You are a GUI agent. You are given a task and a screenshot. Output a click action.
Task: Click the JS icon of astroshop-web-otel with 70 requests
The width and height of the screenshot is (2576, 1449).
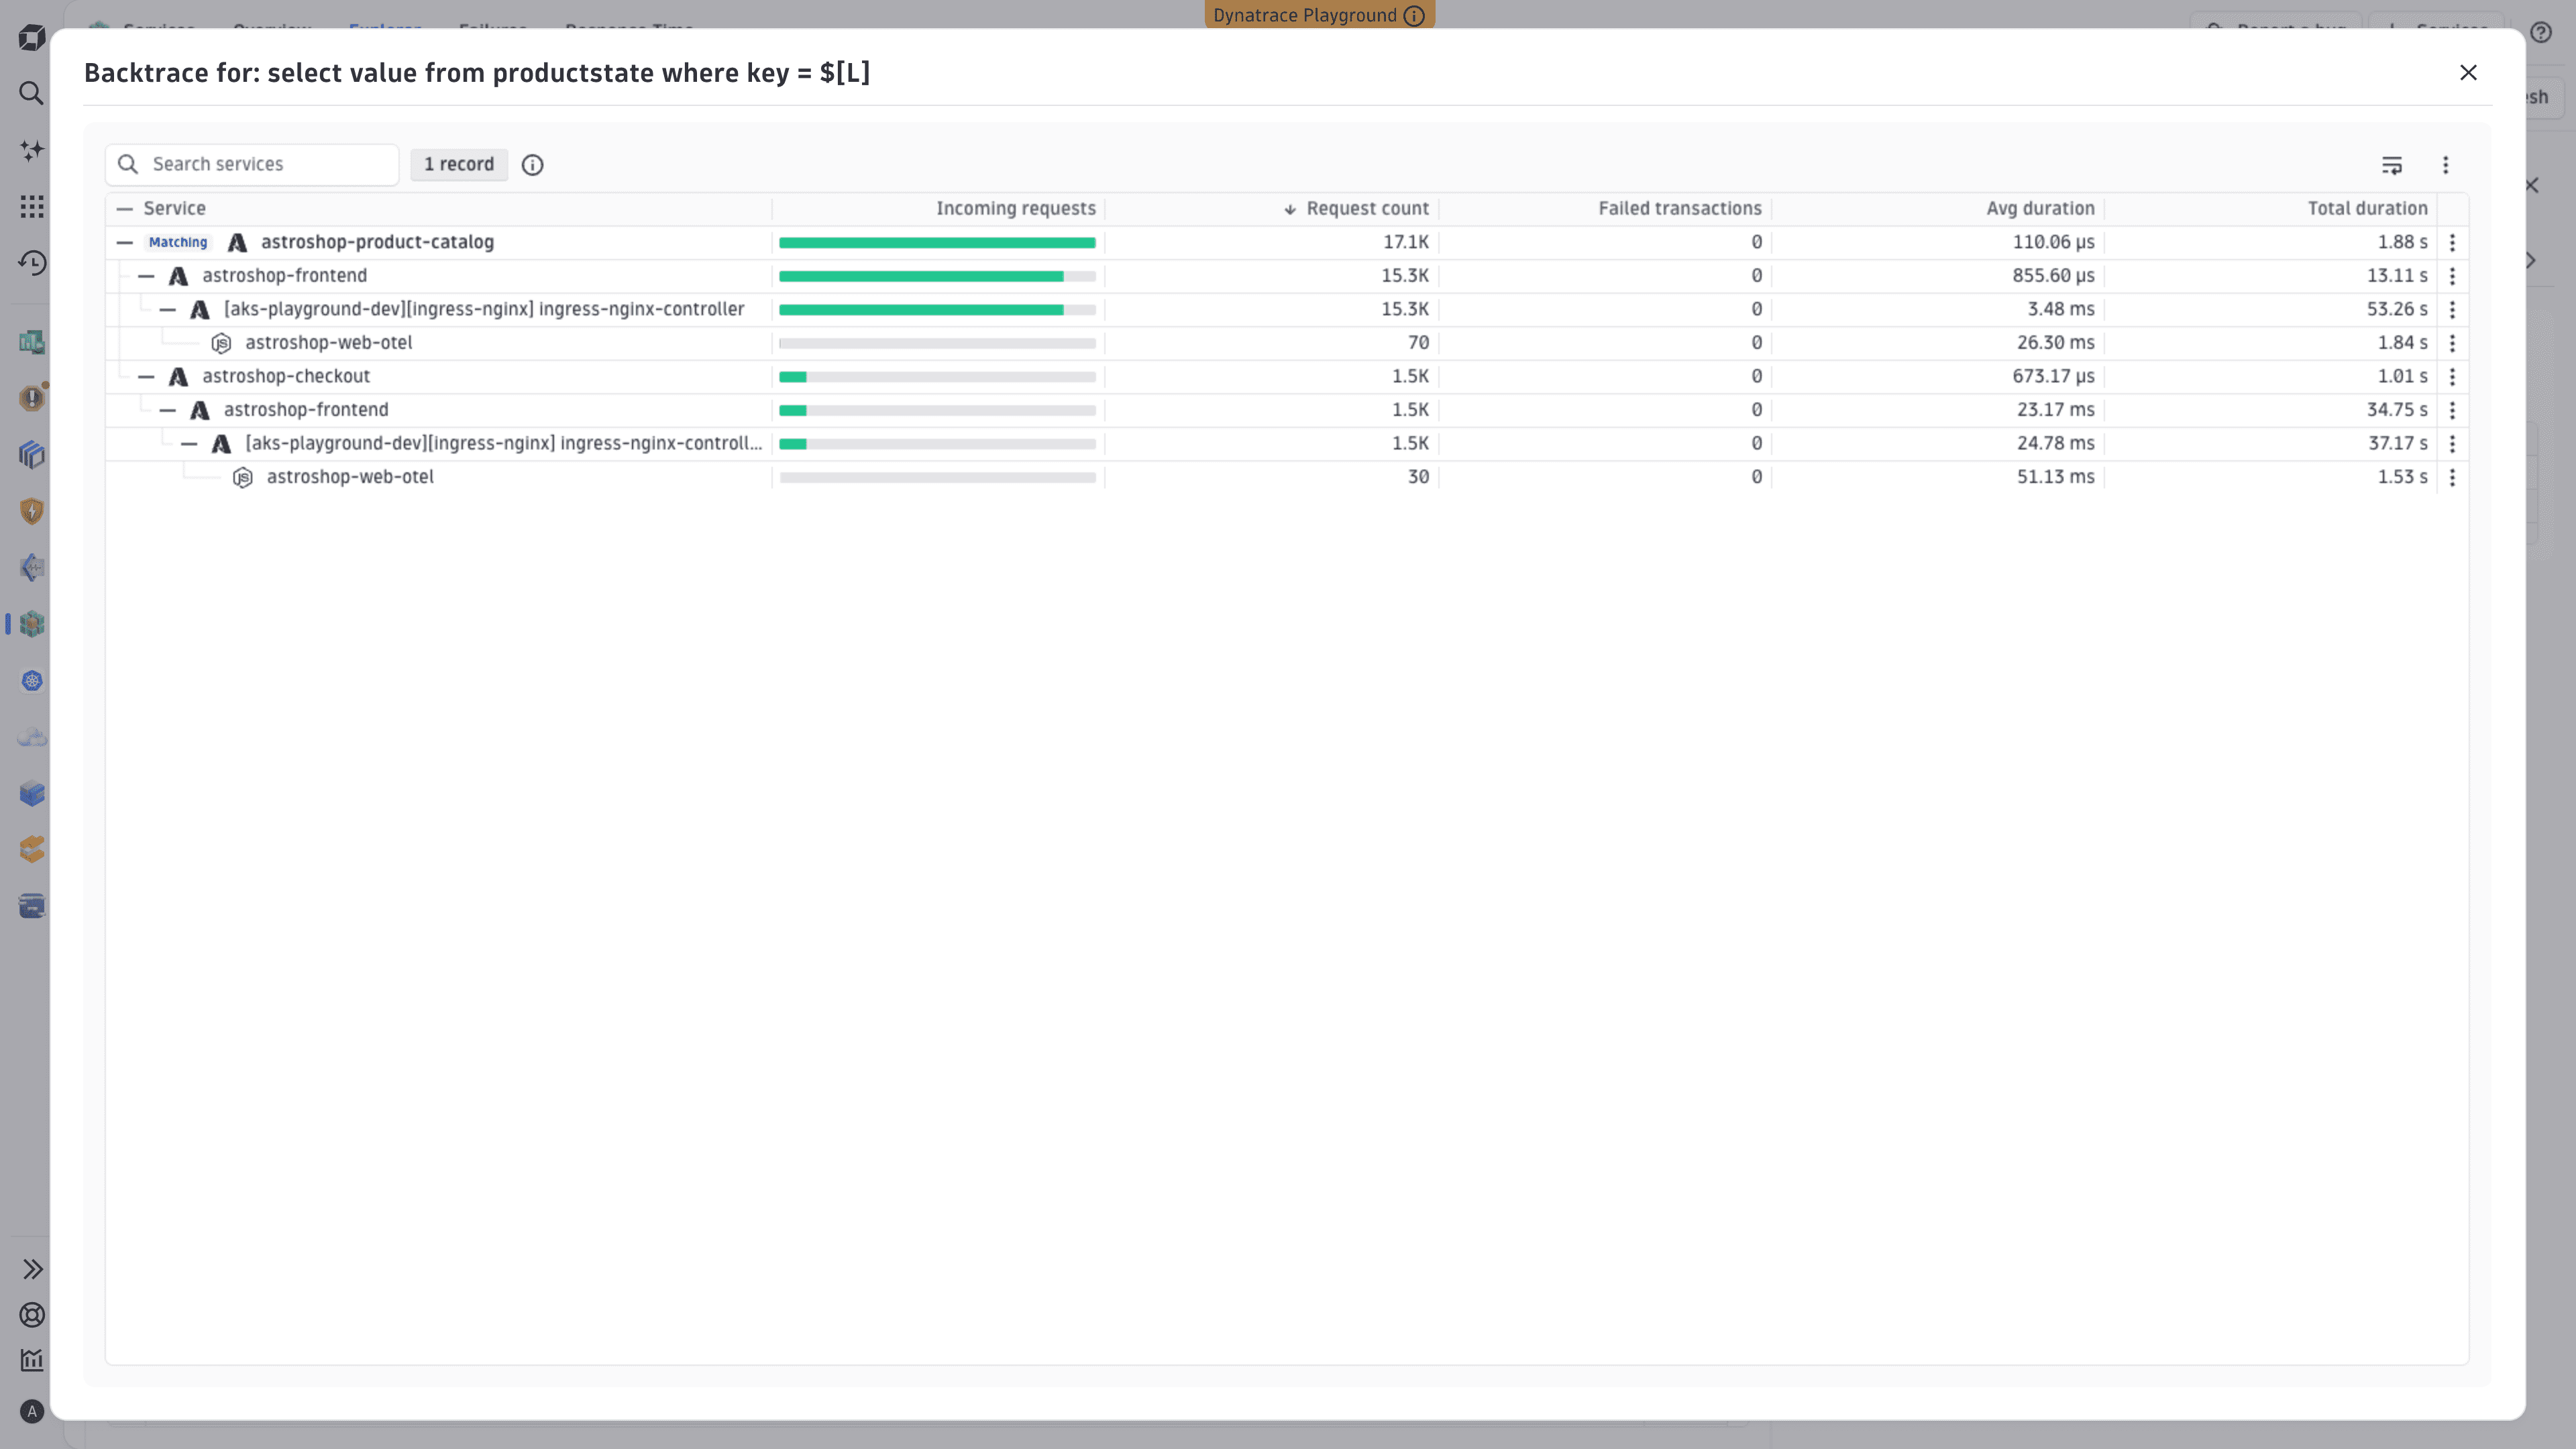221,343
